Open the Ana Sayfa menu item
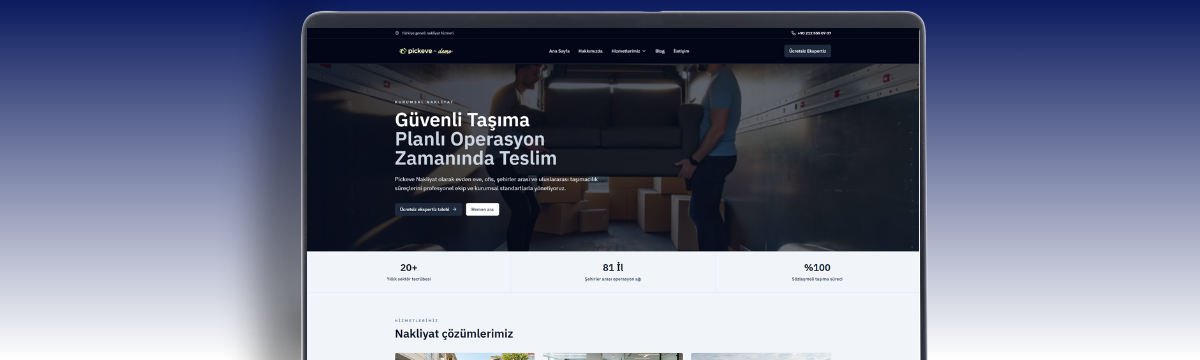The width and height of the screenshot is (1200, 360). click(x=559, y=51)
